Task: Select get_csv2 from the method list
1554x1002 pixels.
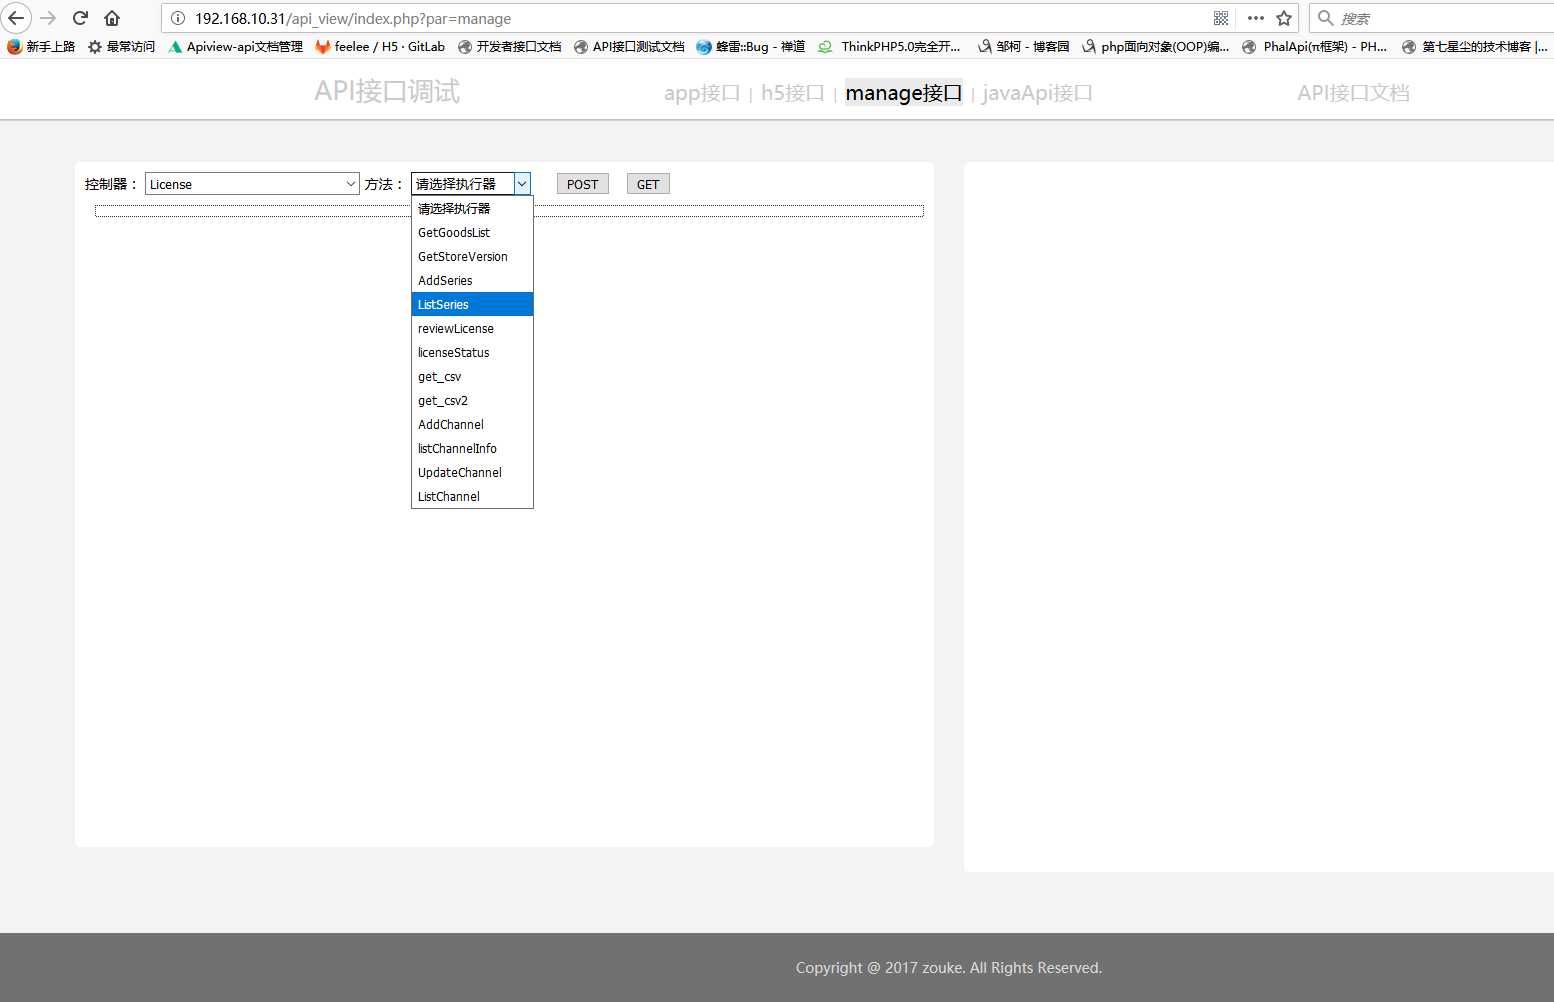Action: [472, 400]
